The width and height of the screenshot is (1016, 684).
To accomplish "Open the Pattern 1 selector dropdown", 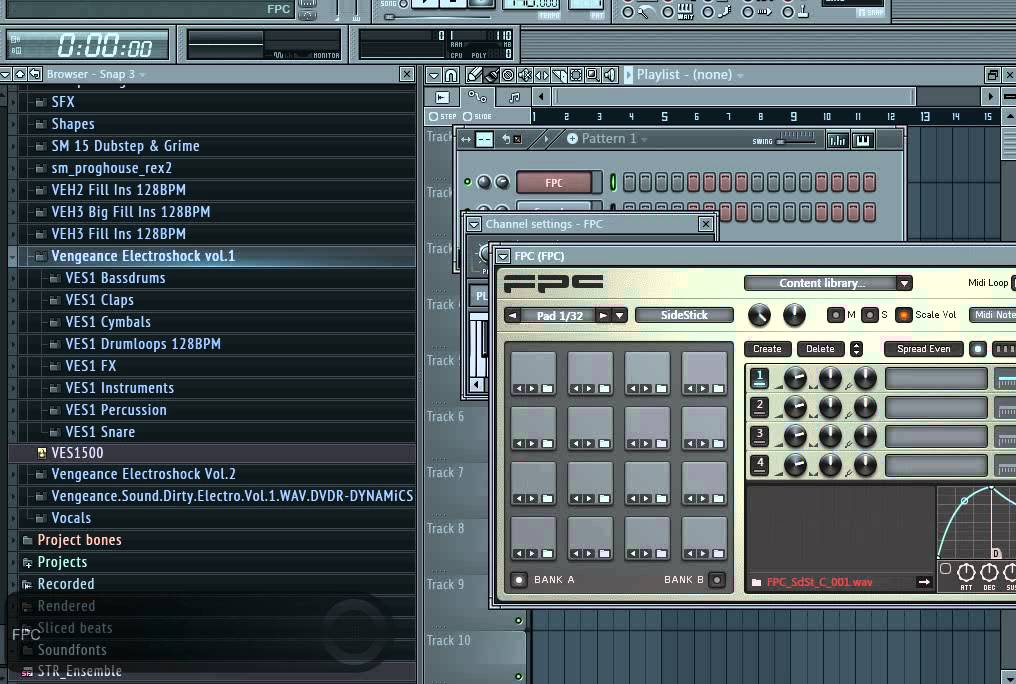I will click(x=644, y=140).
